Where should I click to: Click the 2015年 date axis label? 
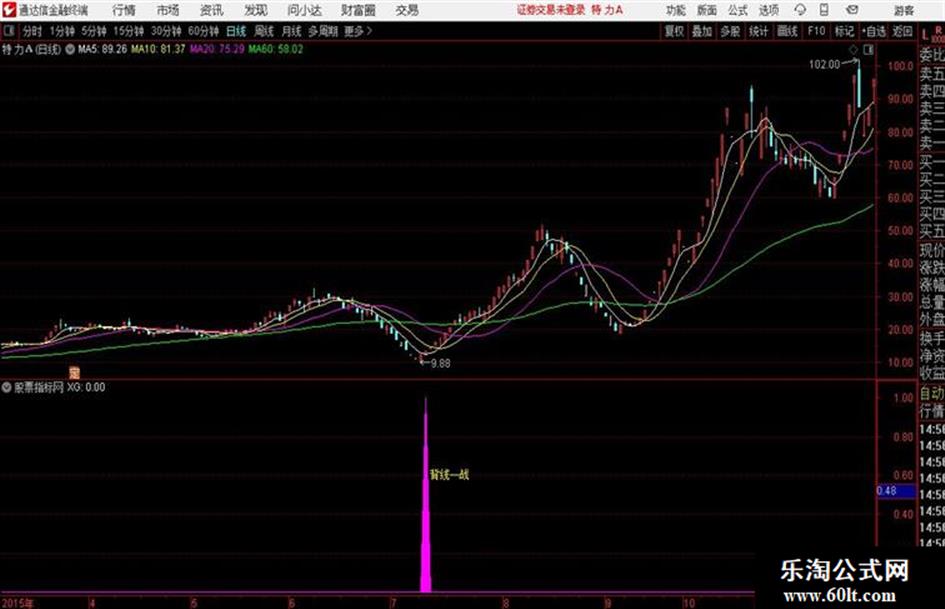(x=18, y=603)
